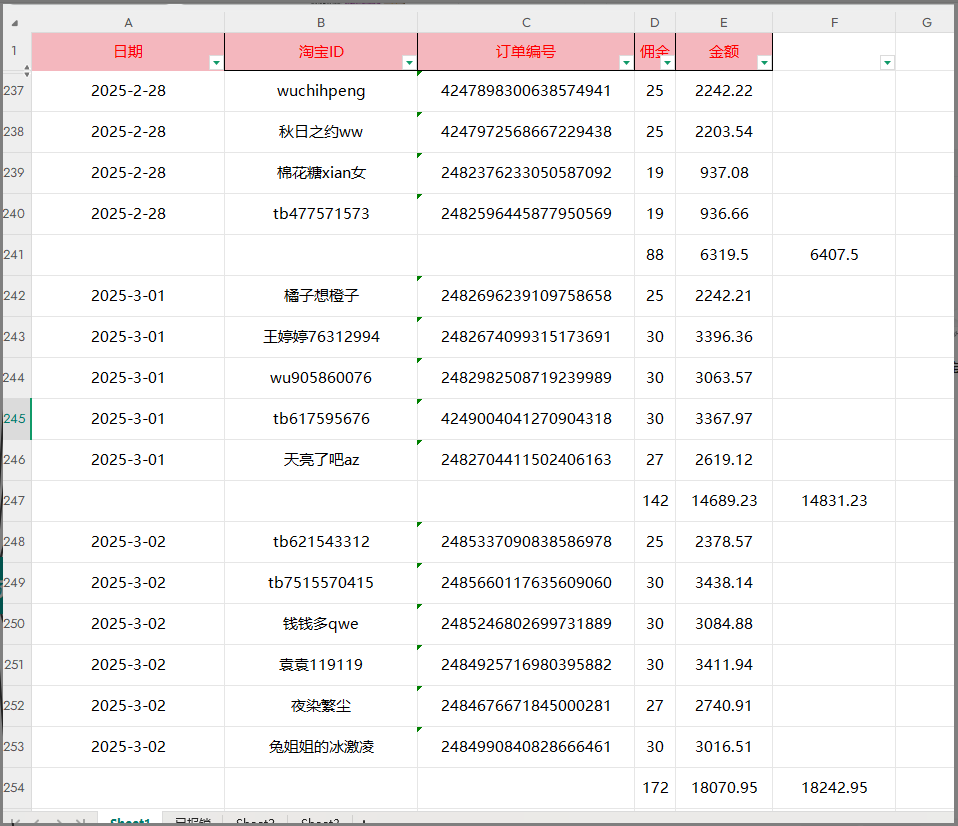Image resolution: width=958 pixels, height=826 pixels.
Task: Switch to the Sheet1 tab
Action: [x=130, y=822]
